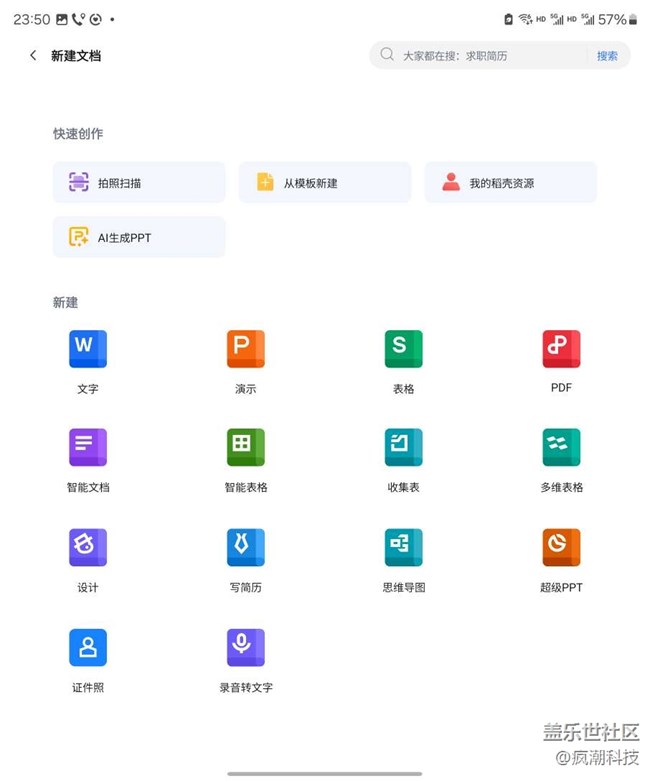Start a new 智能表格 smart sheet
The width and height of the screenshot is (650, 781).
pyautogui.click(x=245, y=448)
